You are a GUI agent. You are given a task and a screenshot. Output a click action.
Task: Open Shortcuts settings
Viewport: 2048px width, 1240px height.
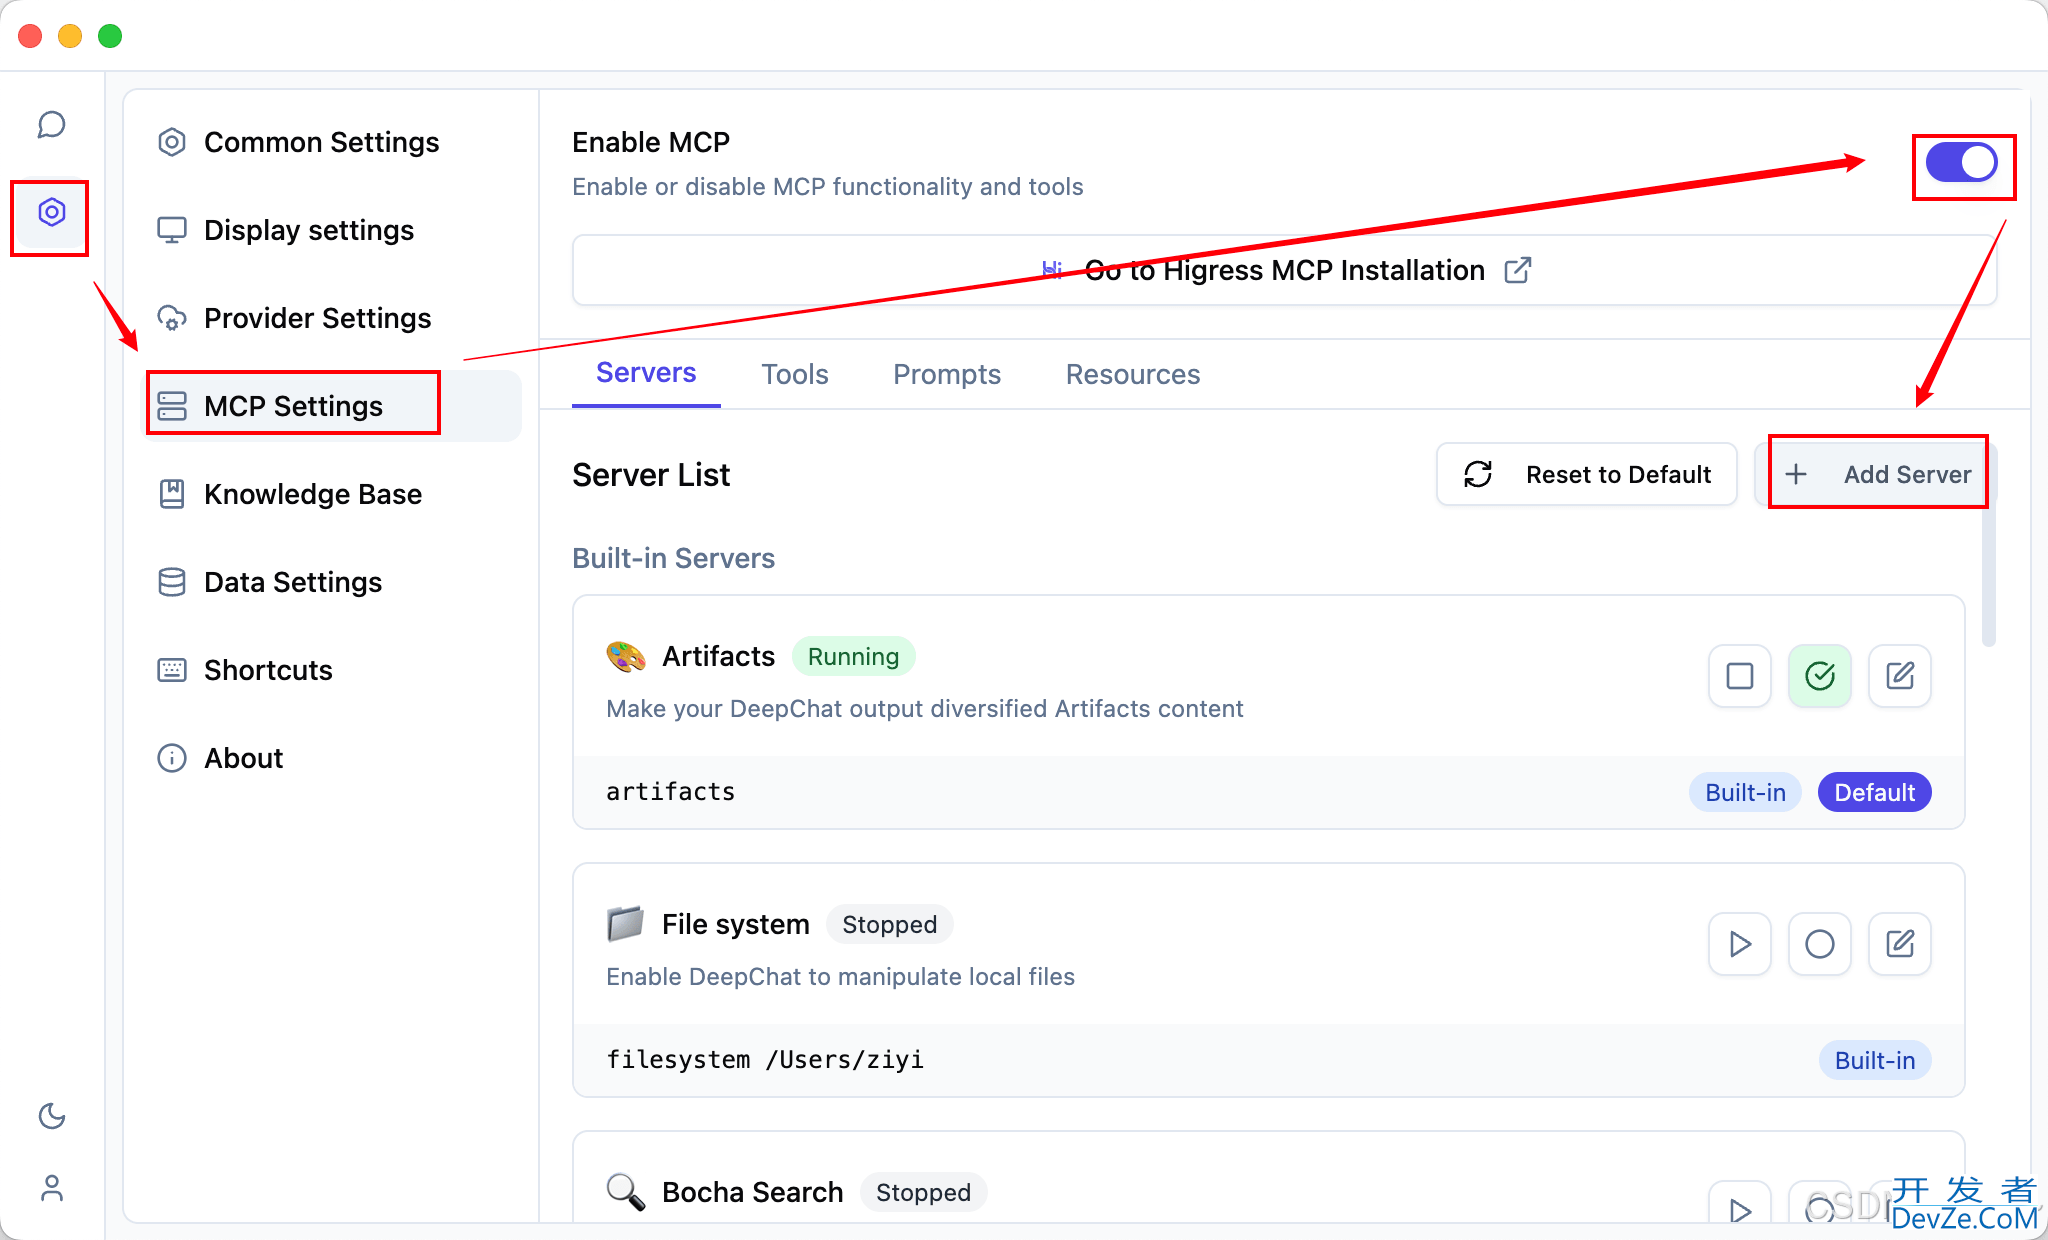333,670
